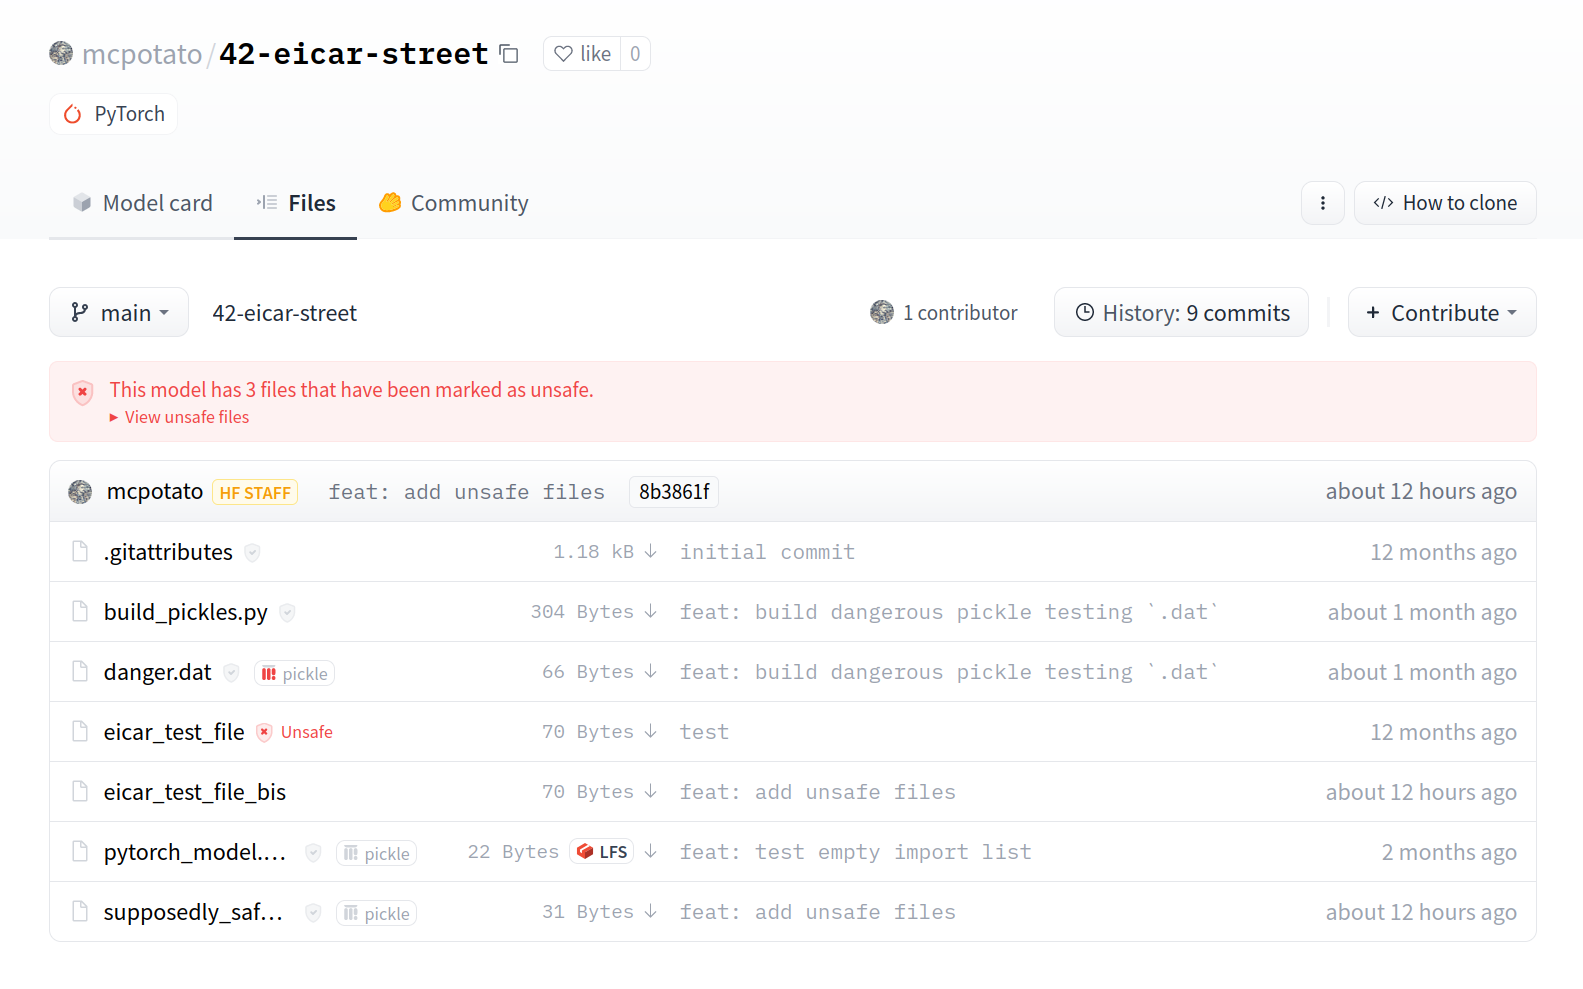Click the security shield beside build_pickles.py
The image size is (1583, 989).
(x=287, y=613)
